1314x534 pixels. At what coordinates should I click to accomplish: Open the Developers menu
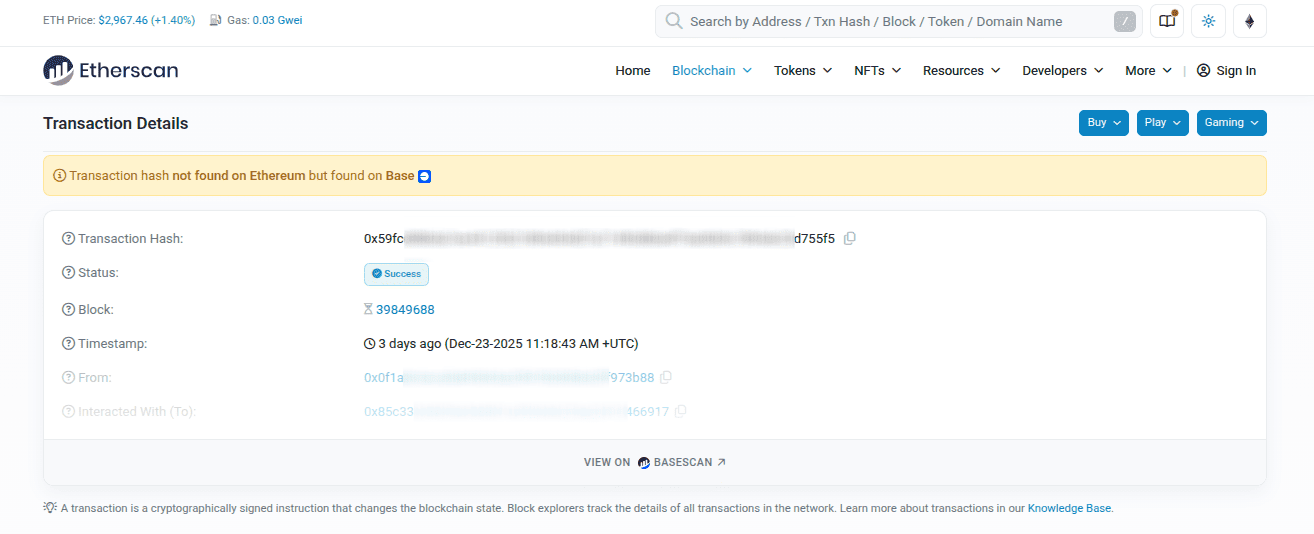point(1063,71)
